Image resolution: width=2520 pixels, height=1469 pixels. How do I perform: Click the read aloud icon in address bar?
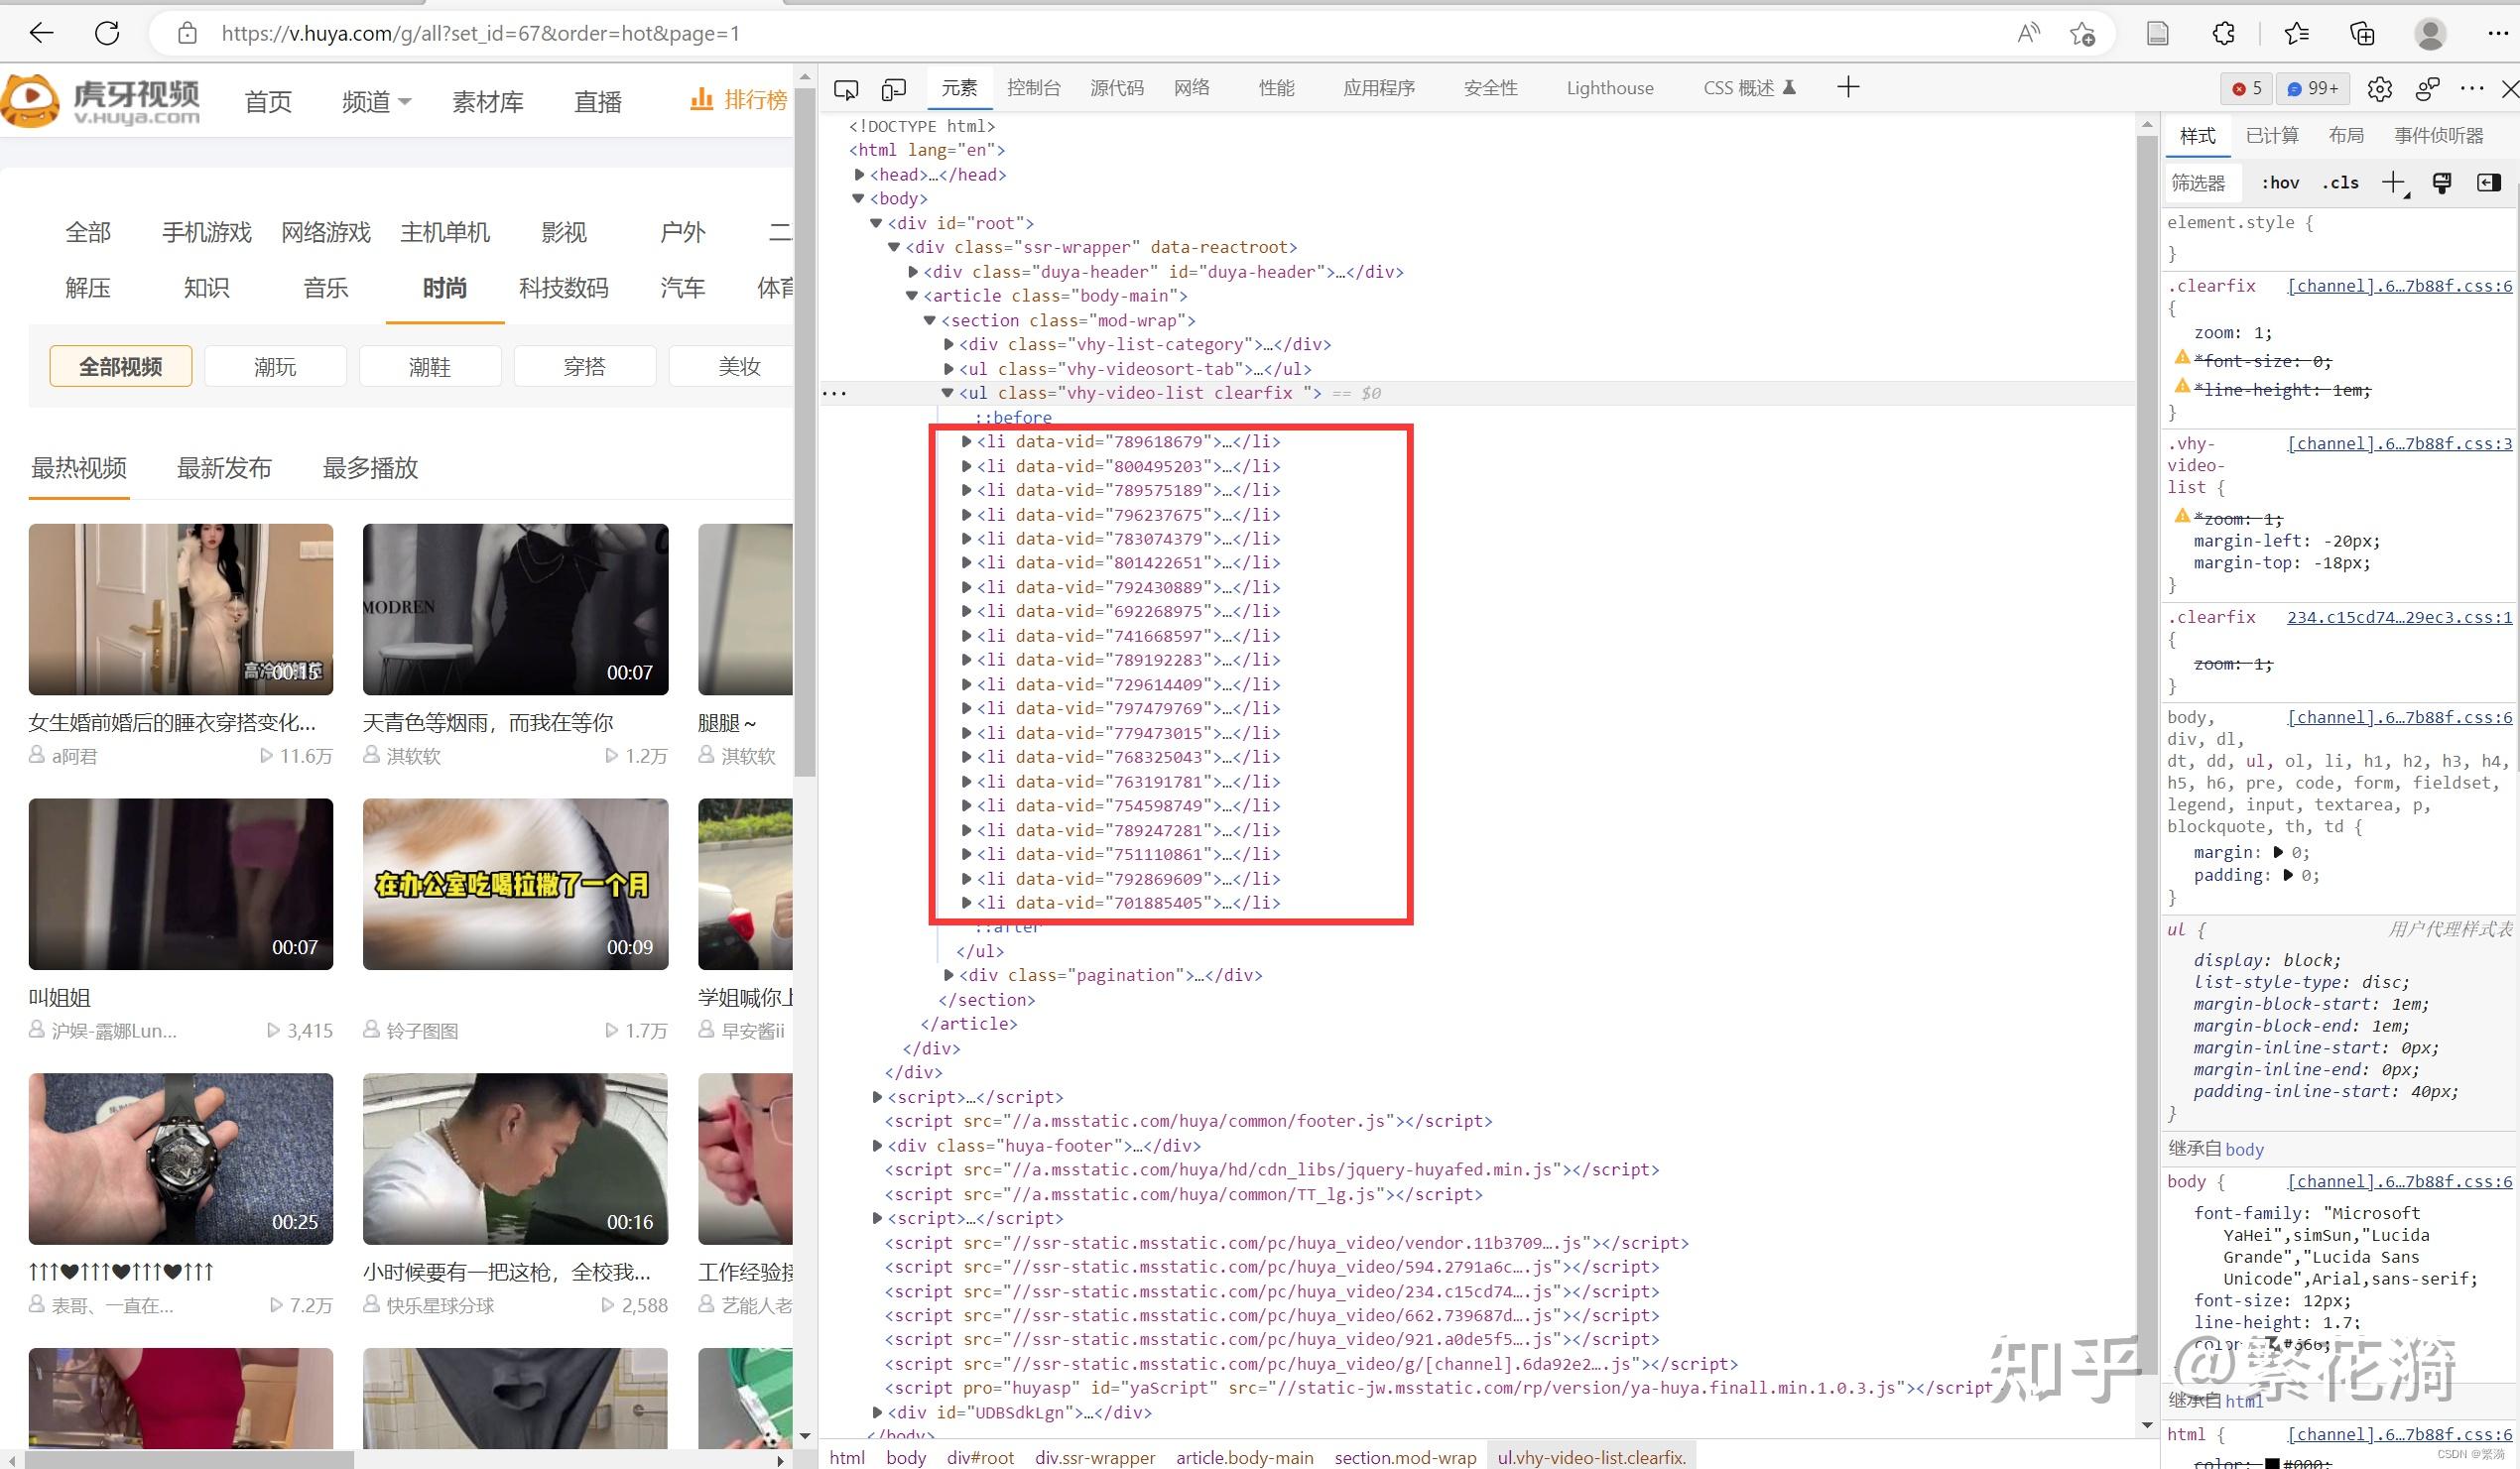(2028, 33)
